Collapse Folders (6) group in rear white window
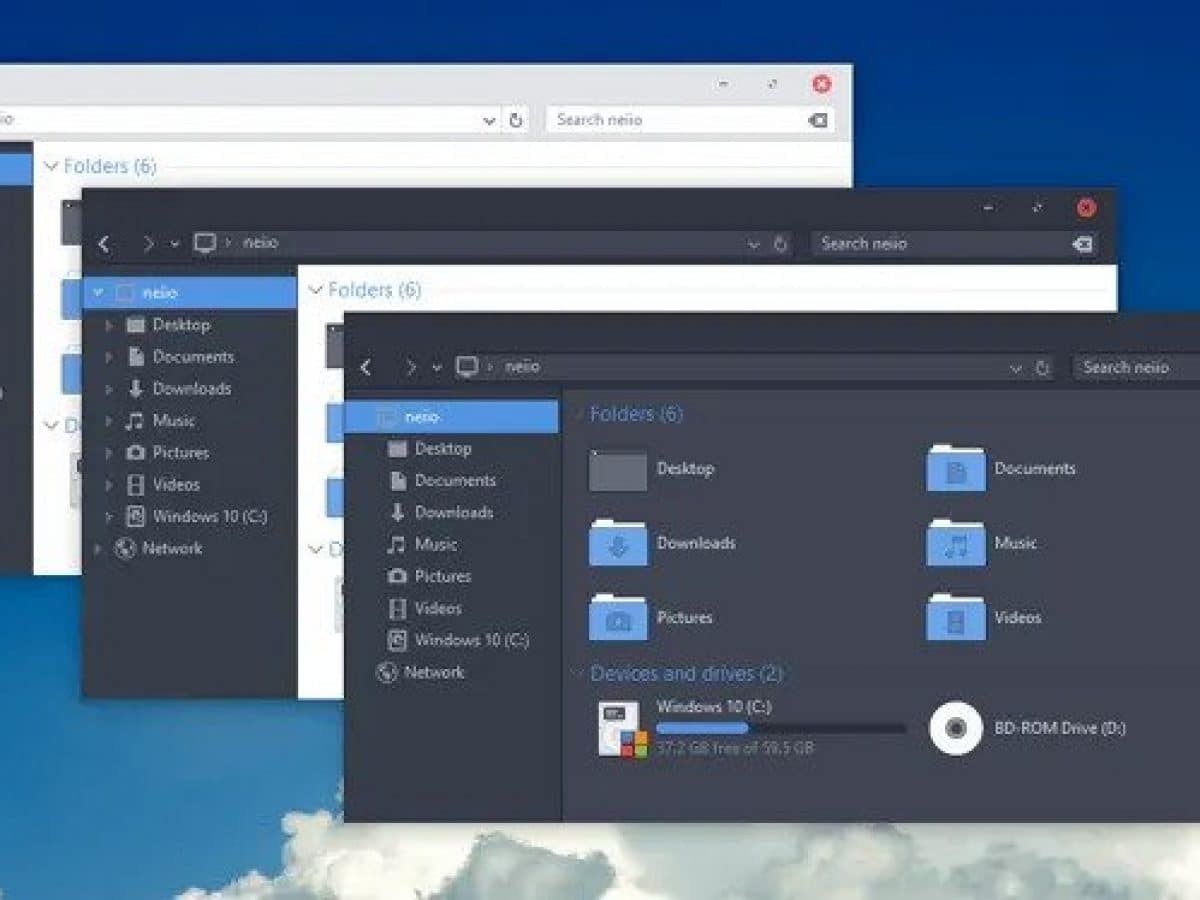 click(51, 166)
